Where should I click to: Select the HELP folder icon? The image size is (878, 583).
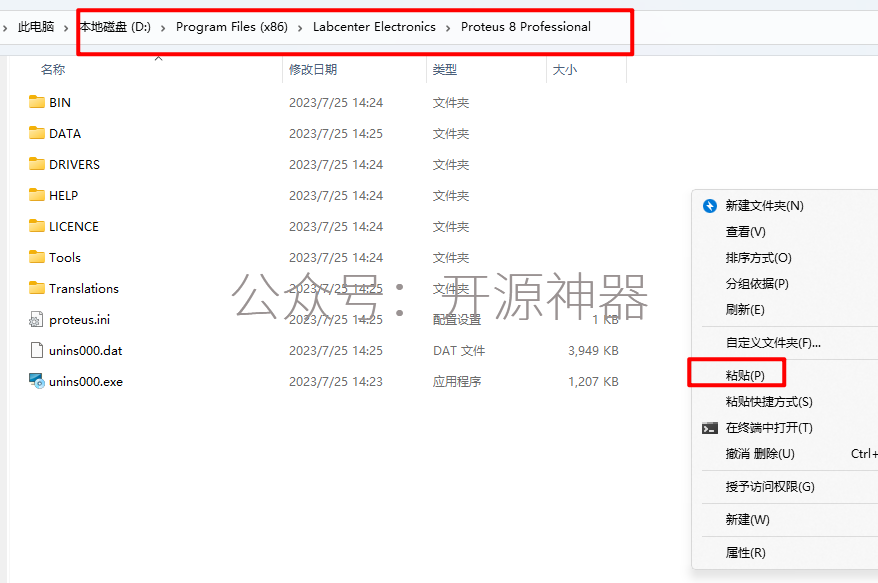(37, 195)
